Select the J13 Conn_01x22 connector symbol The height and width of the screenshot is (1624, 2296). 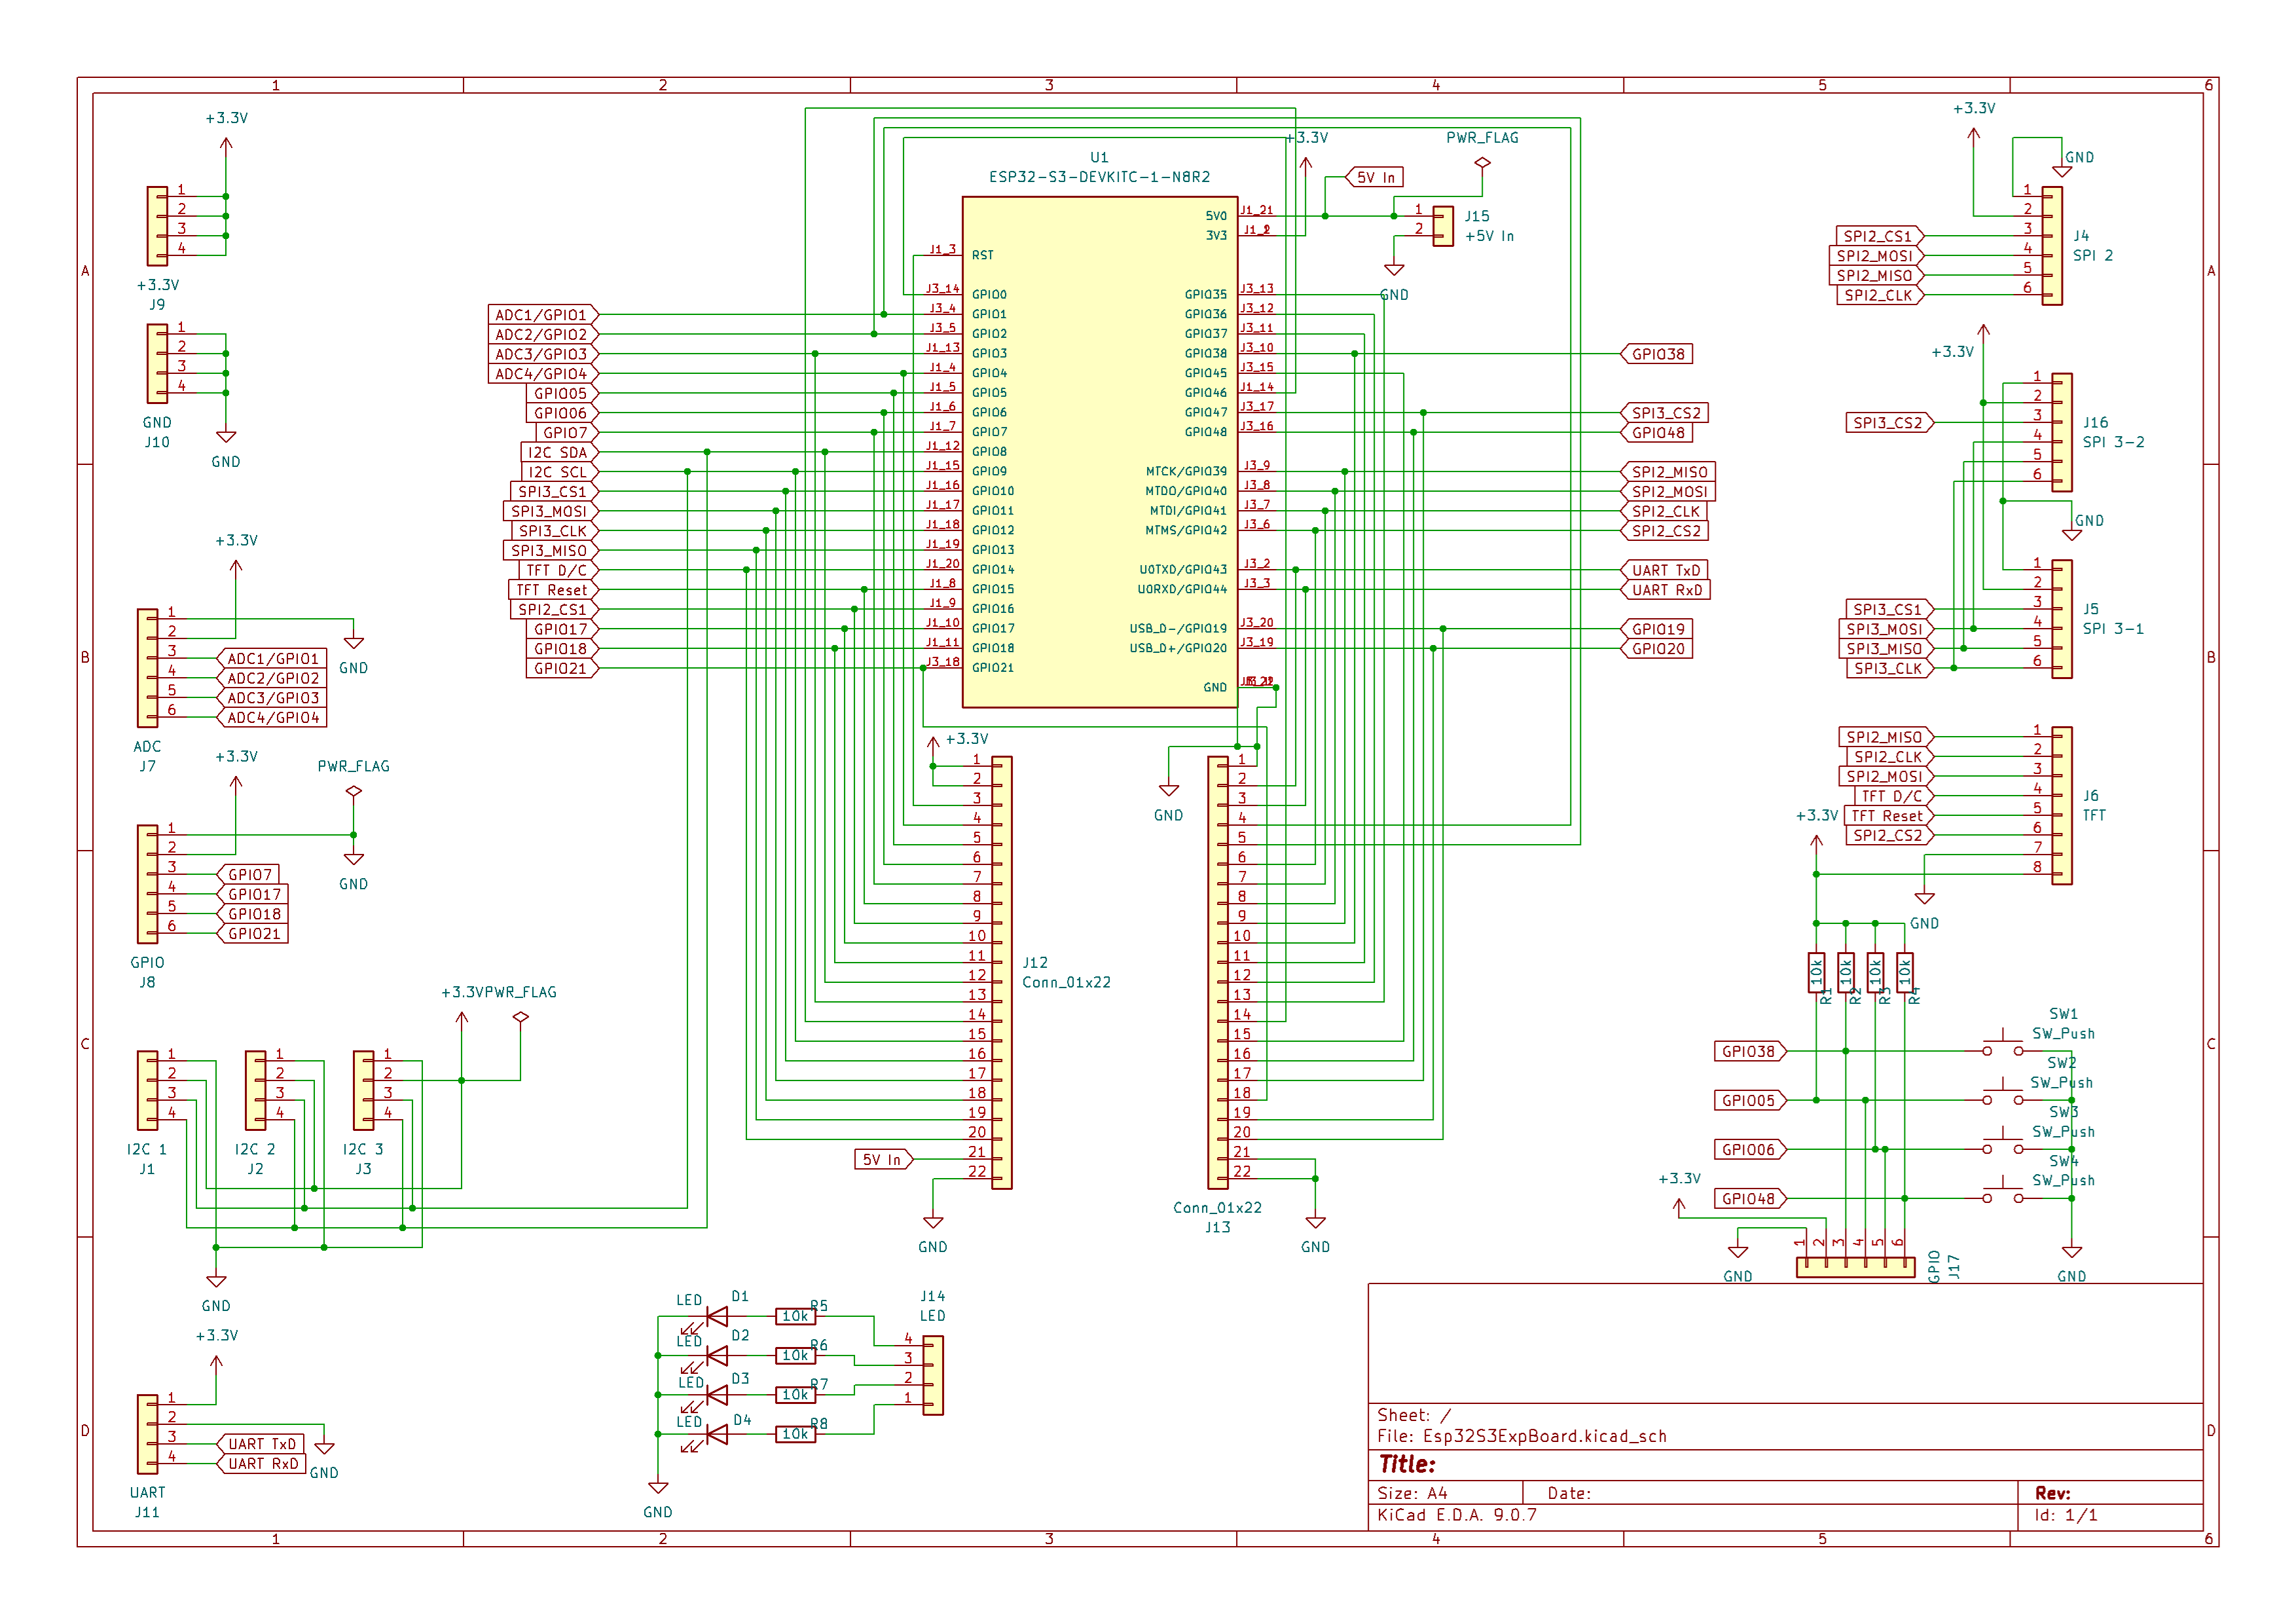(x=1218, y=972)
